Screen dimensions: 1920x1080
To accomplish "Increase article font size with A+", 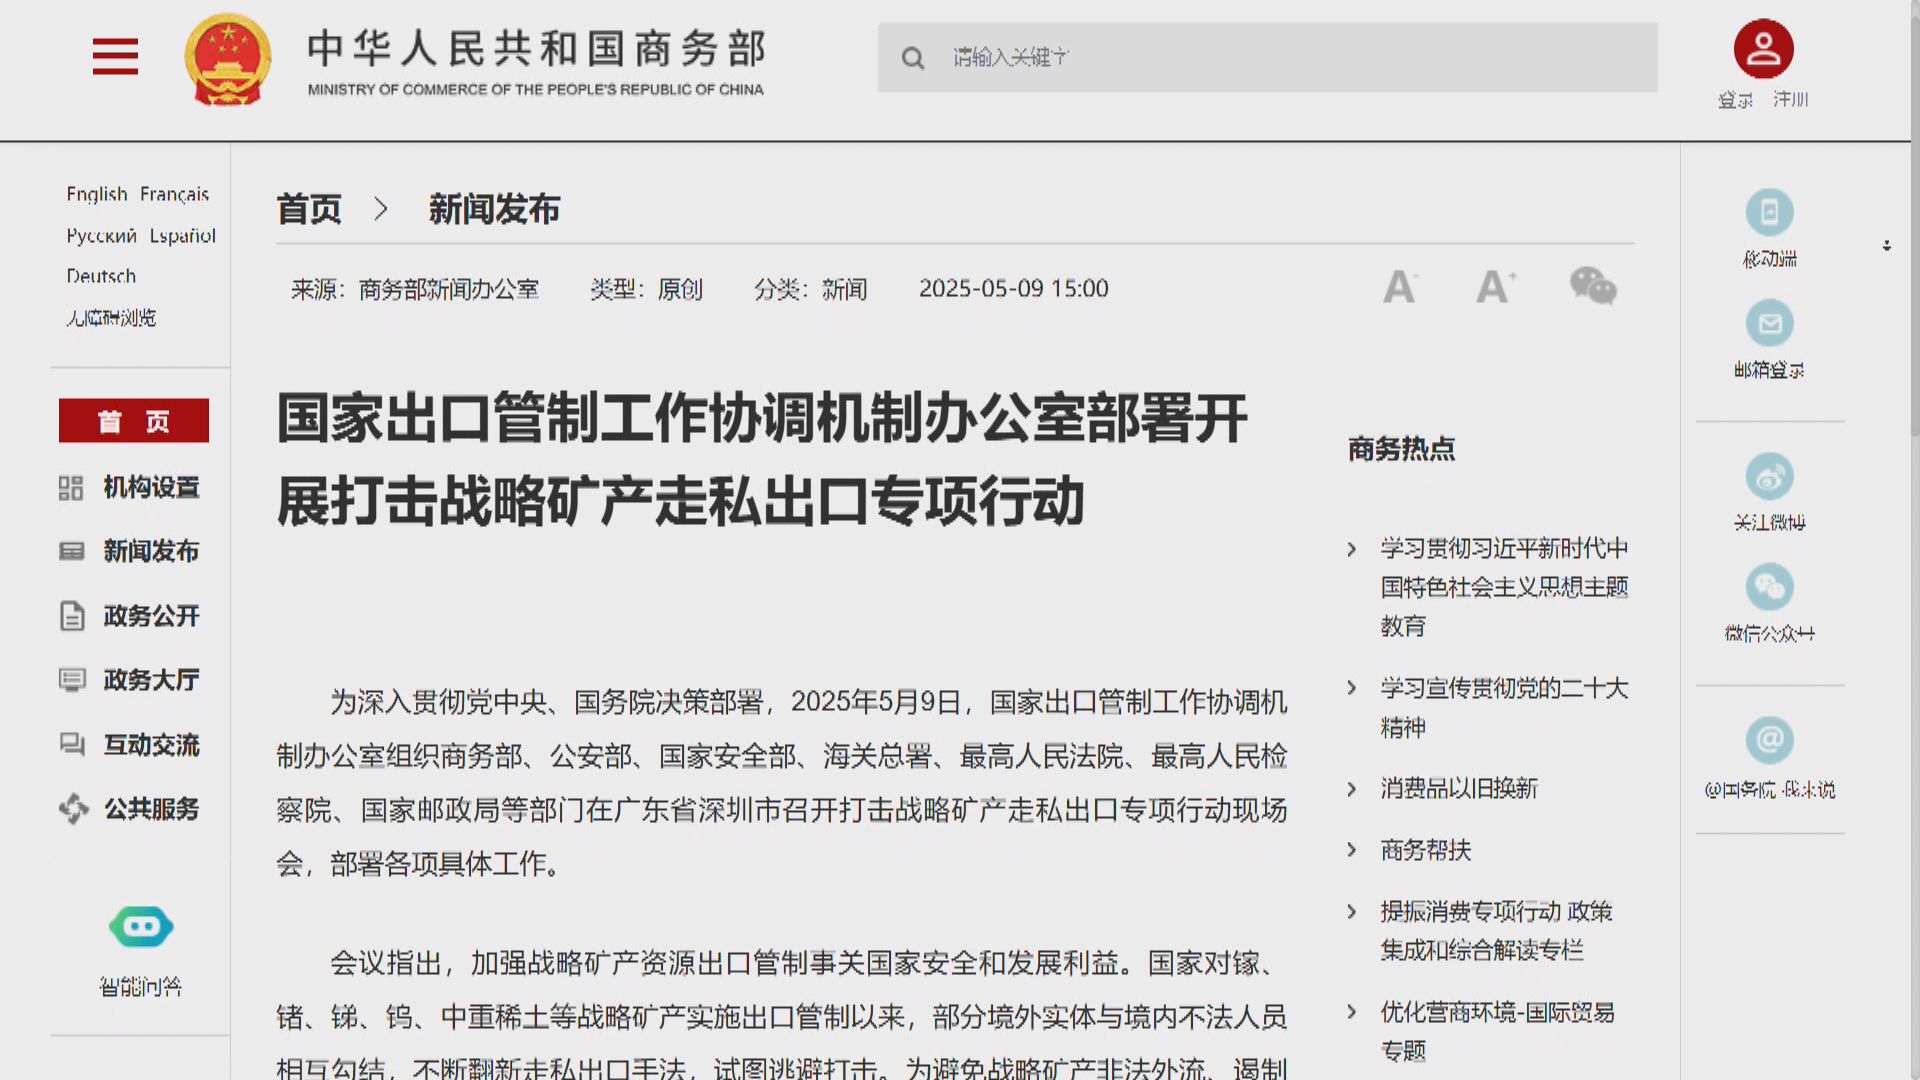I will 1494,288.
